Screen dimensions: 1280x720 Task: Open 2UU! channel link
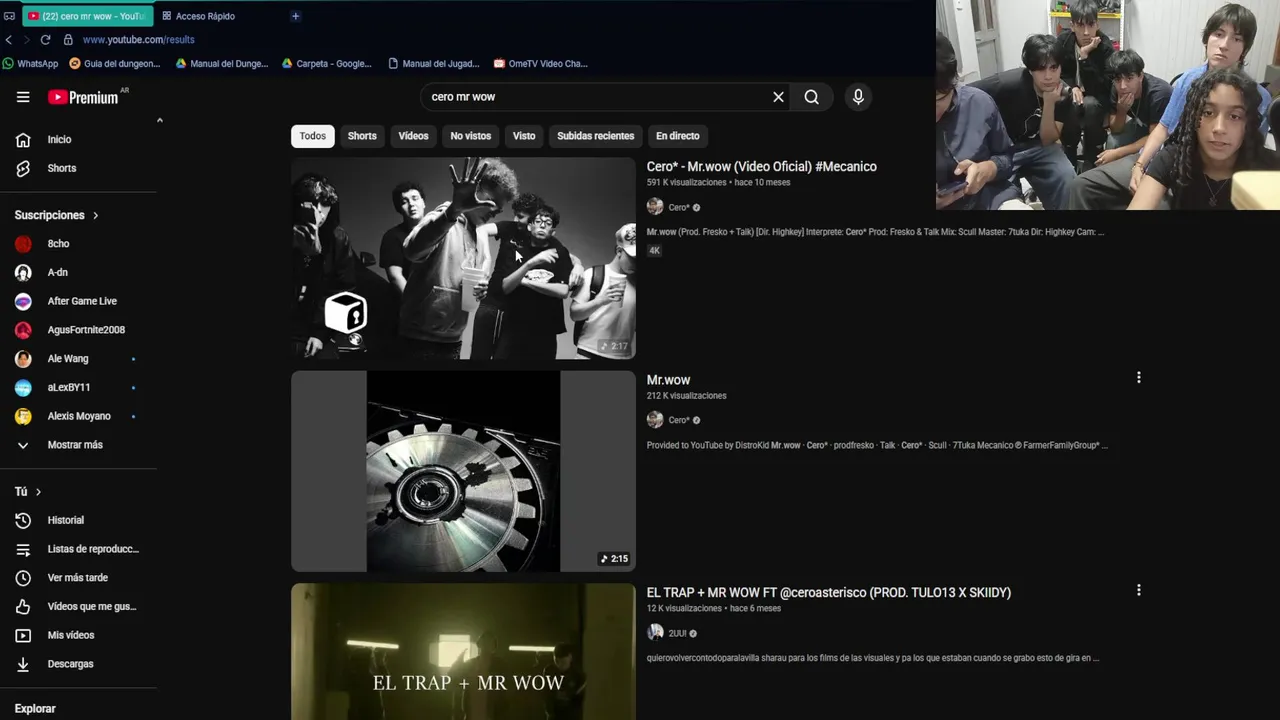677,633
